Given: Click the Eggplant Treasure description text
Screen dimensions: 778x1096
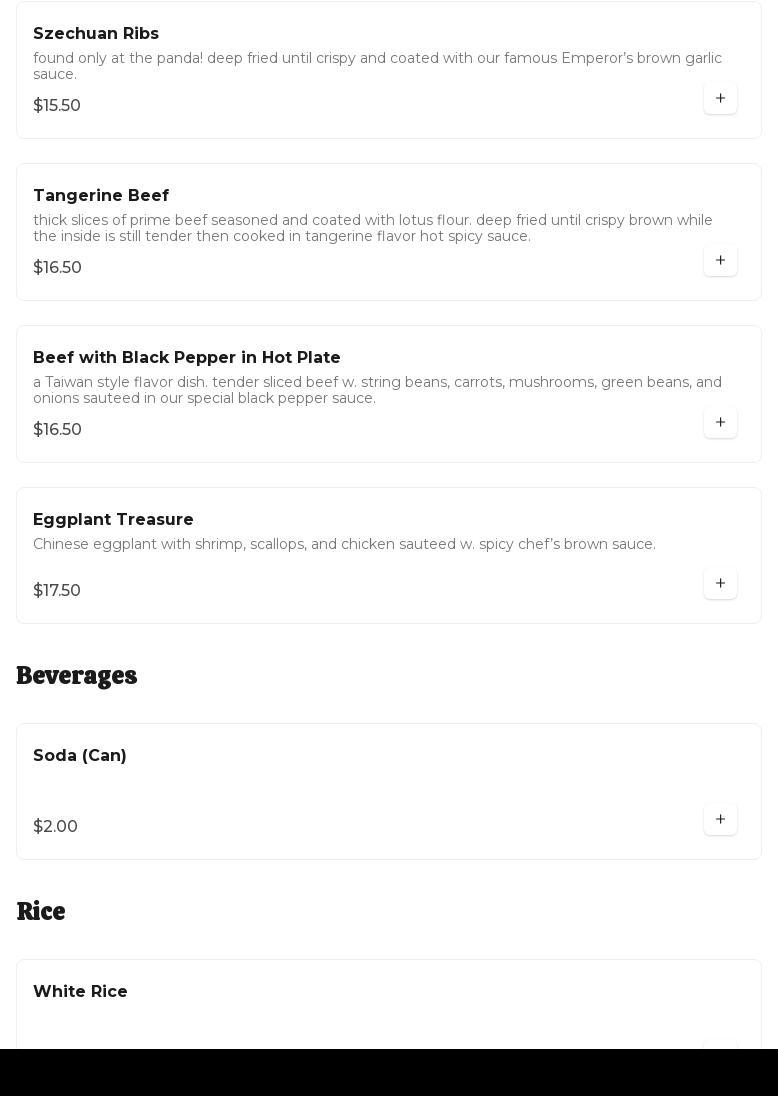Looking at the screenshot, I should tap(344, 544).
